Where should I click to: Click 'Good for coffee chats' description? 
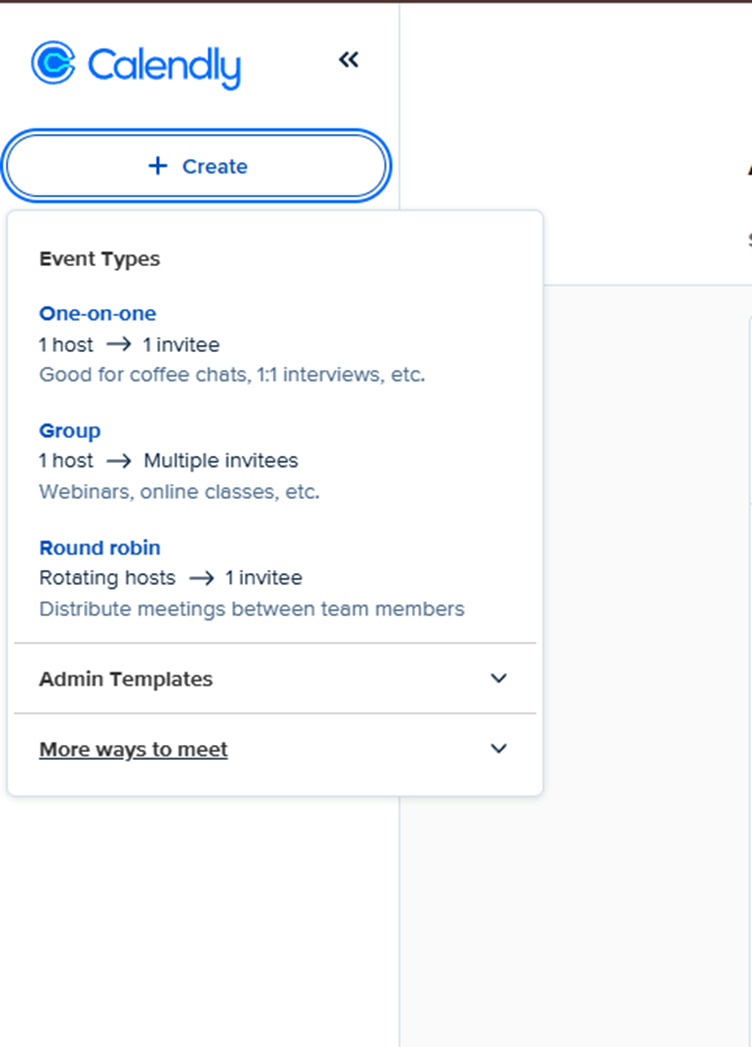pyautogui.click(x=232, y=375)
